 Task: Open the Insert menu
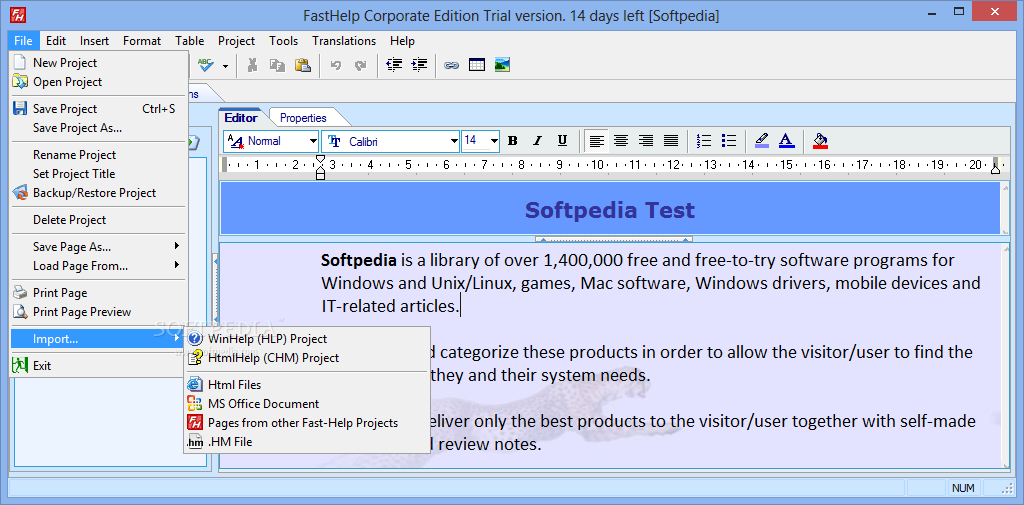[x=95, y=41]
